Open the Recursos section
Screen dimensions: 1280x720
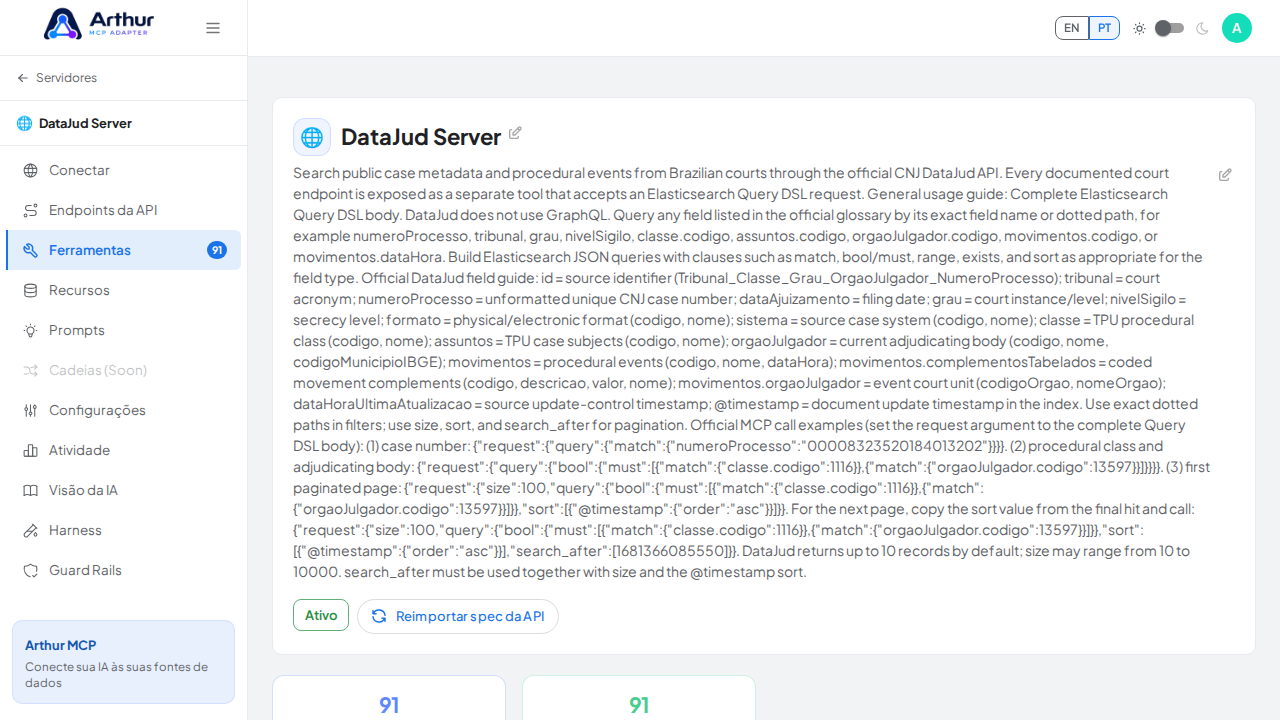123,290
